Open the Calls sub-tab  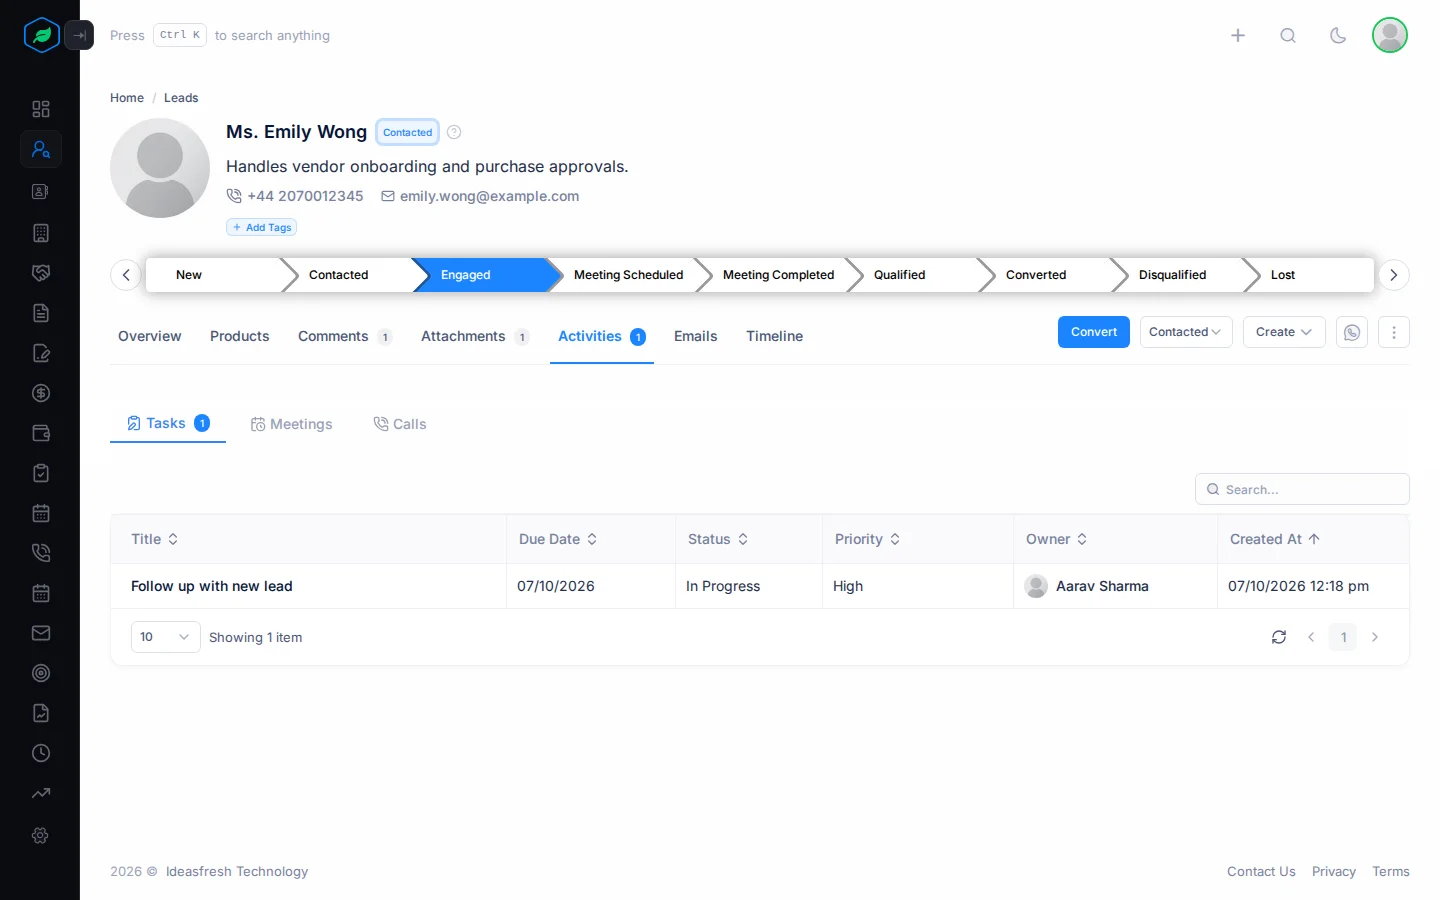(x=400, y=424)
